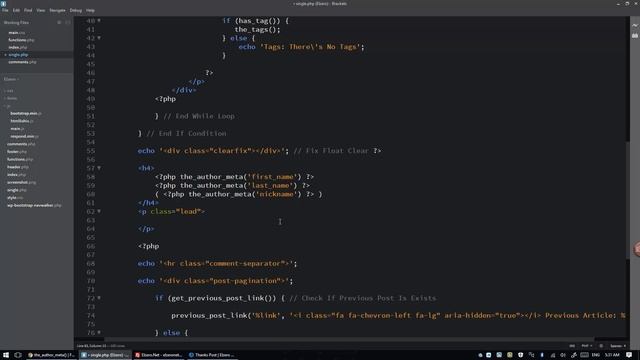Open the Navigate menu

coord(57,10)
